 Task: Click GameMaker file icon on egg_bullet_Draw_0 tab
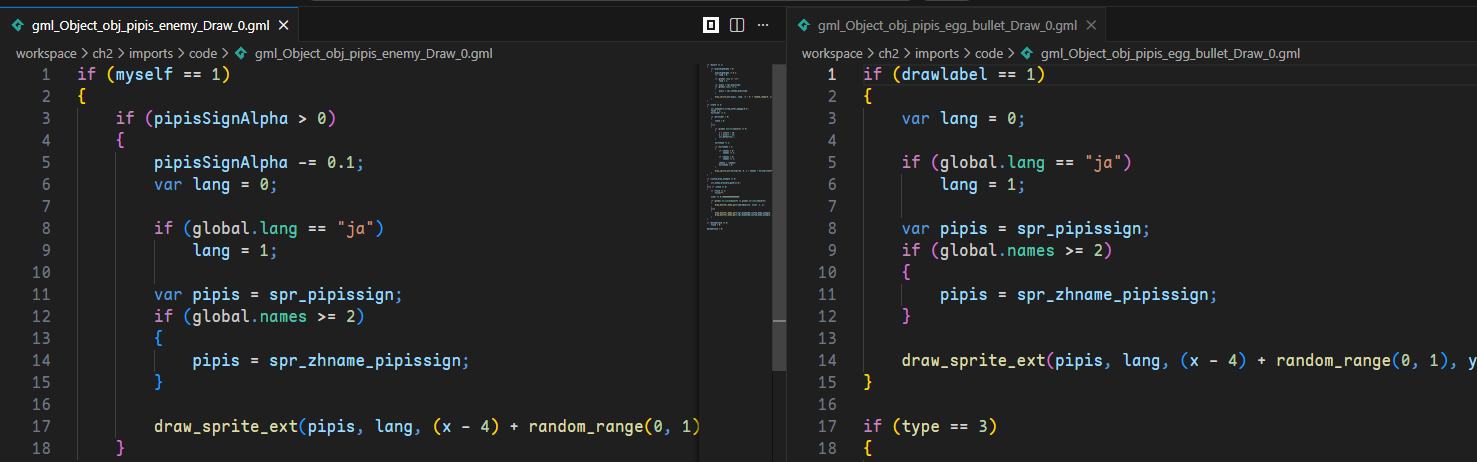803,25
